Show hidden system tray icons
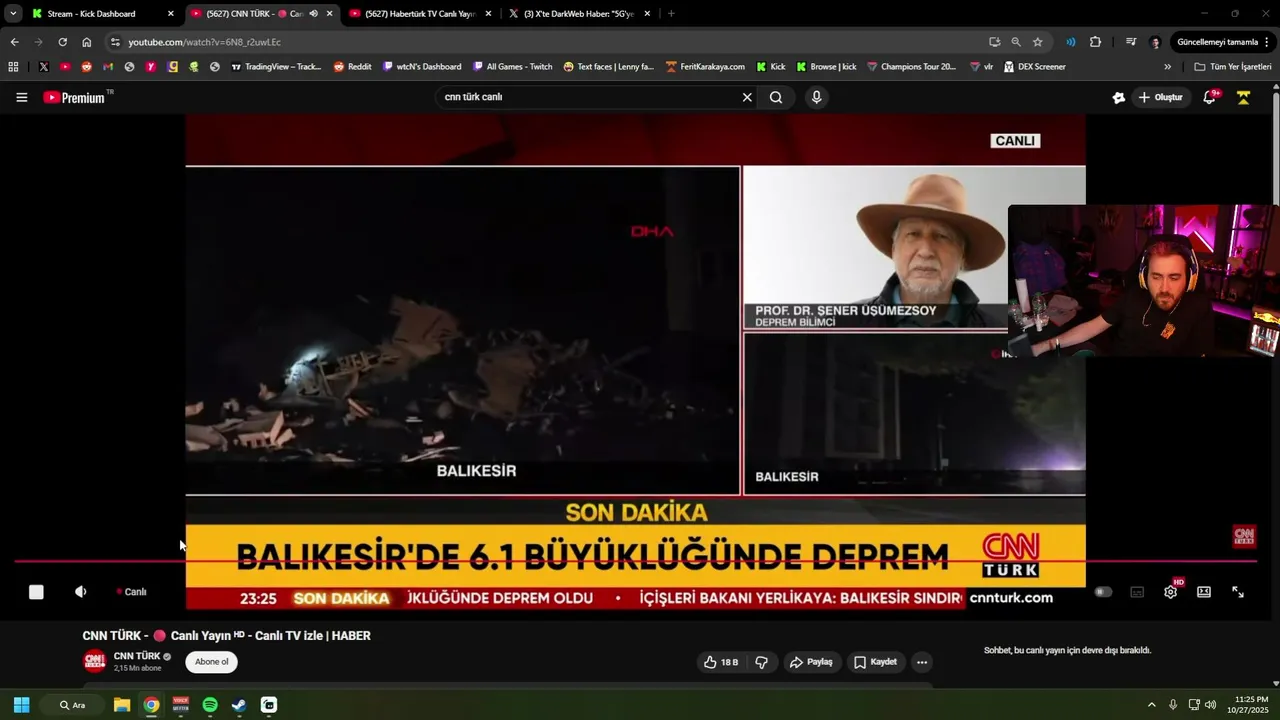 (1151, 705)
